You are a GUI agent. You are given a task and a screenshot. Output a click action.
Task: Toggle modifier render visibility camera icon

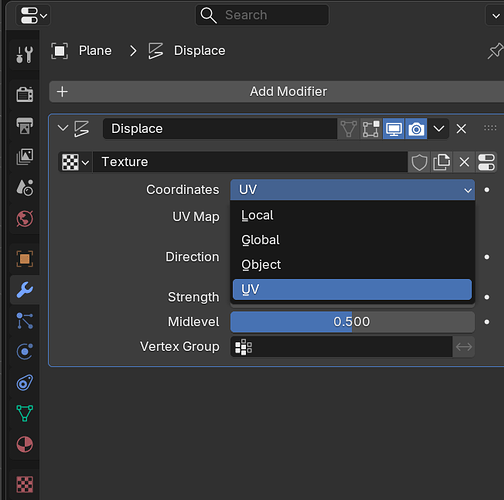coord(416,129)
